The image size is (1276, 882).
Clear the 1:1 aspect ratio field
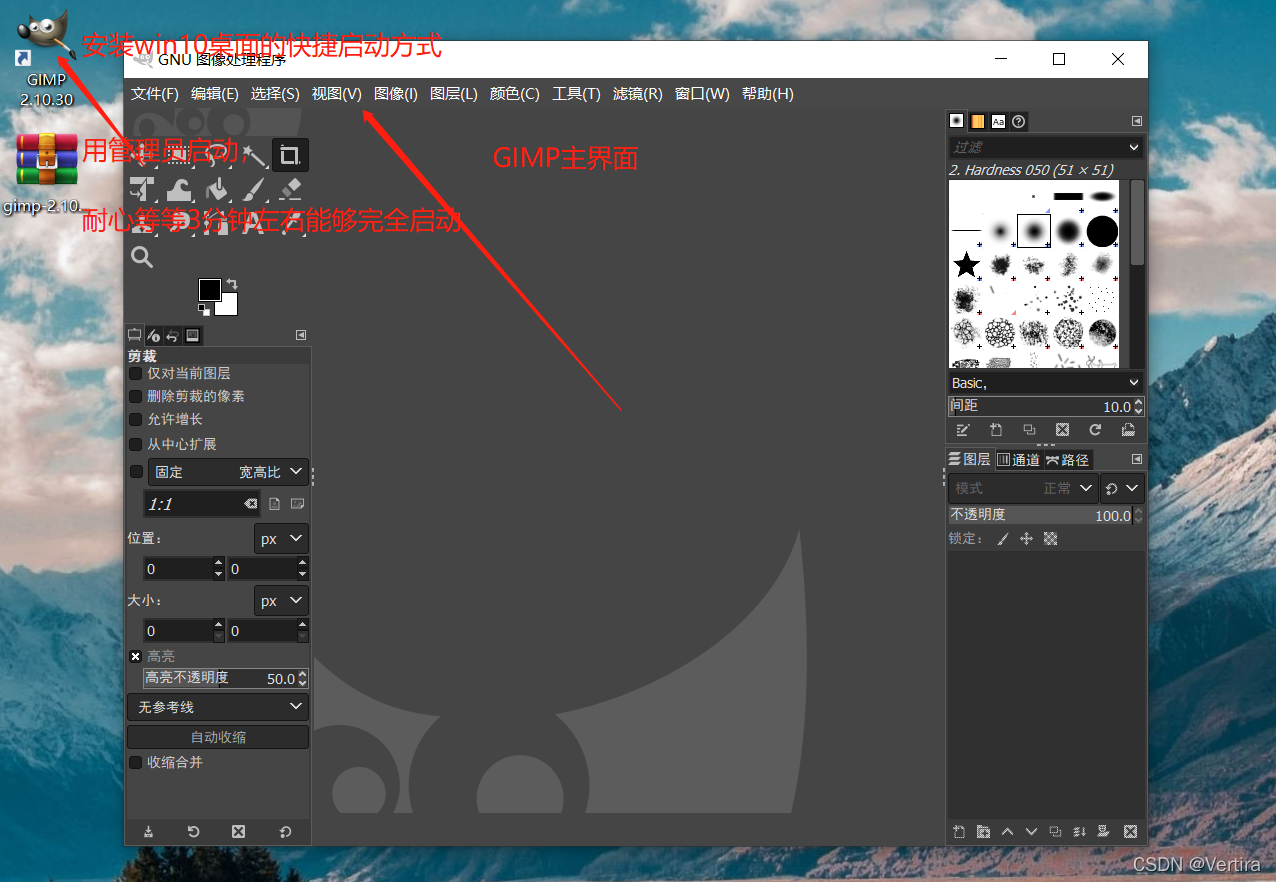(251, 505)
